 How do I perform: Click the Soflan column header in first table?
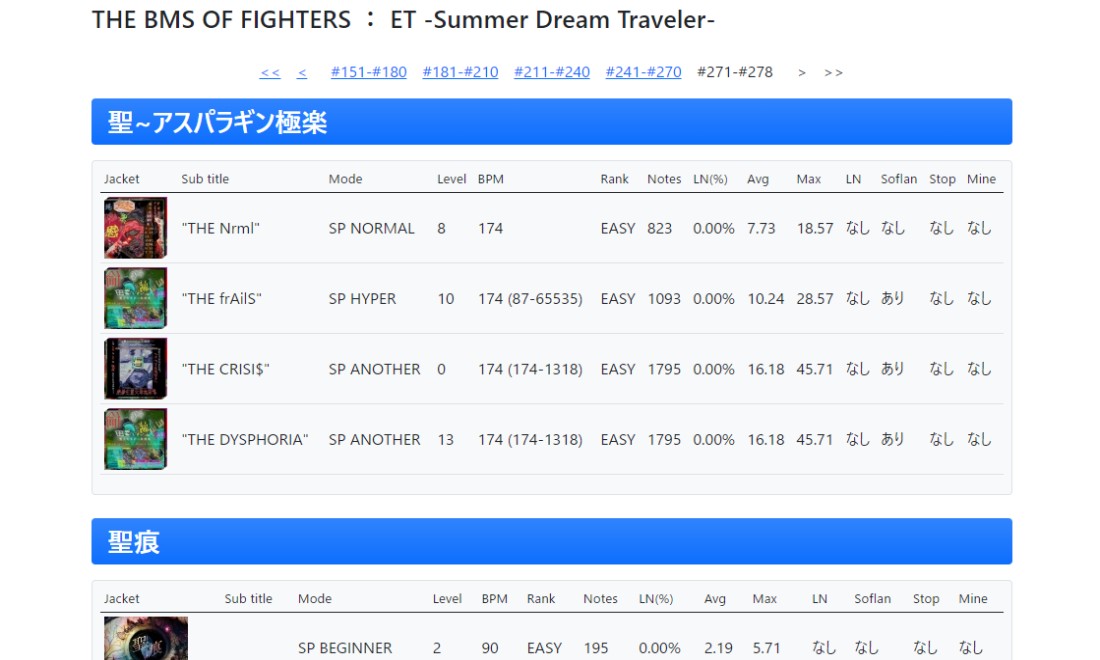(x=899, y=179)
